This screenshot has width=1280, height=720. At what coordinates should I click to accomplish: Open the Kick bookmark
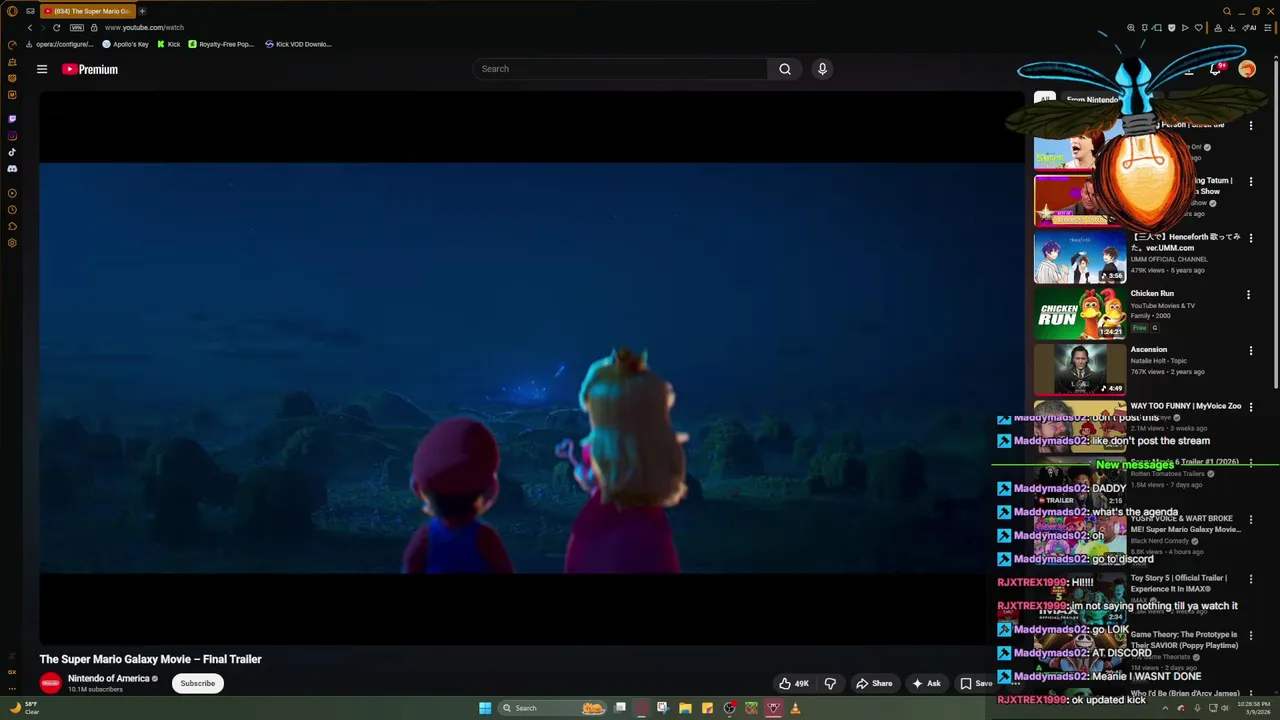[x=169, y=44]
